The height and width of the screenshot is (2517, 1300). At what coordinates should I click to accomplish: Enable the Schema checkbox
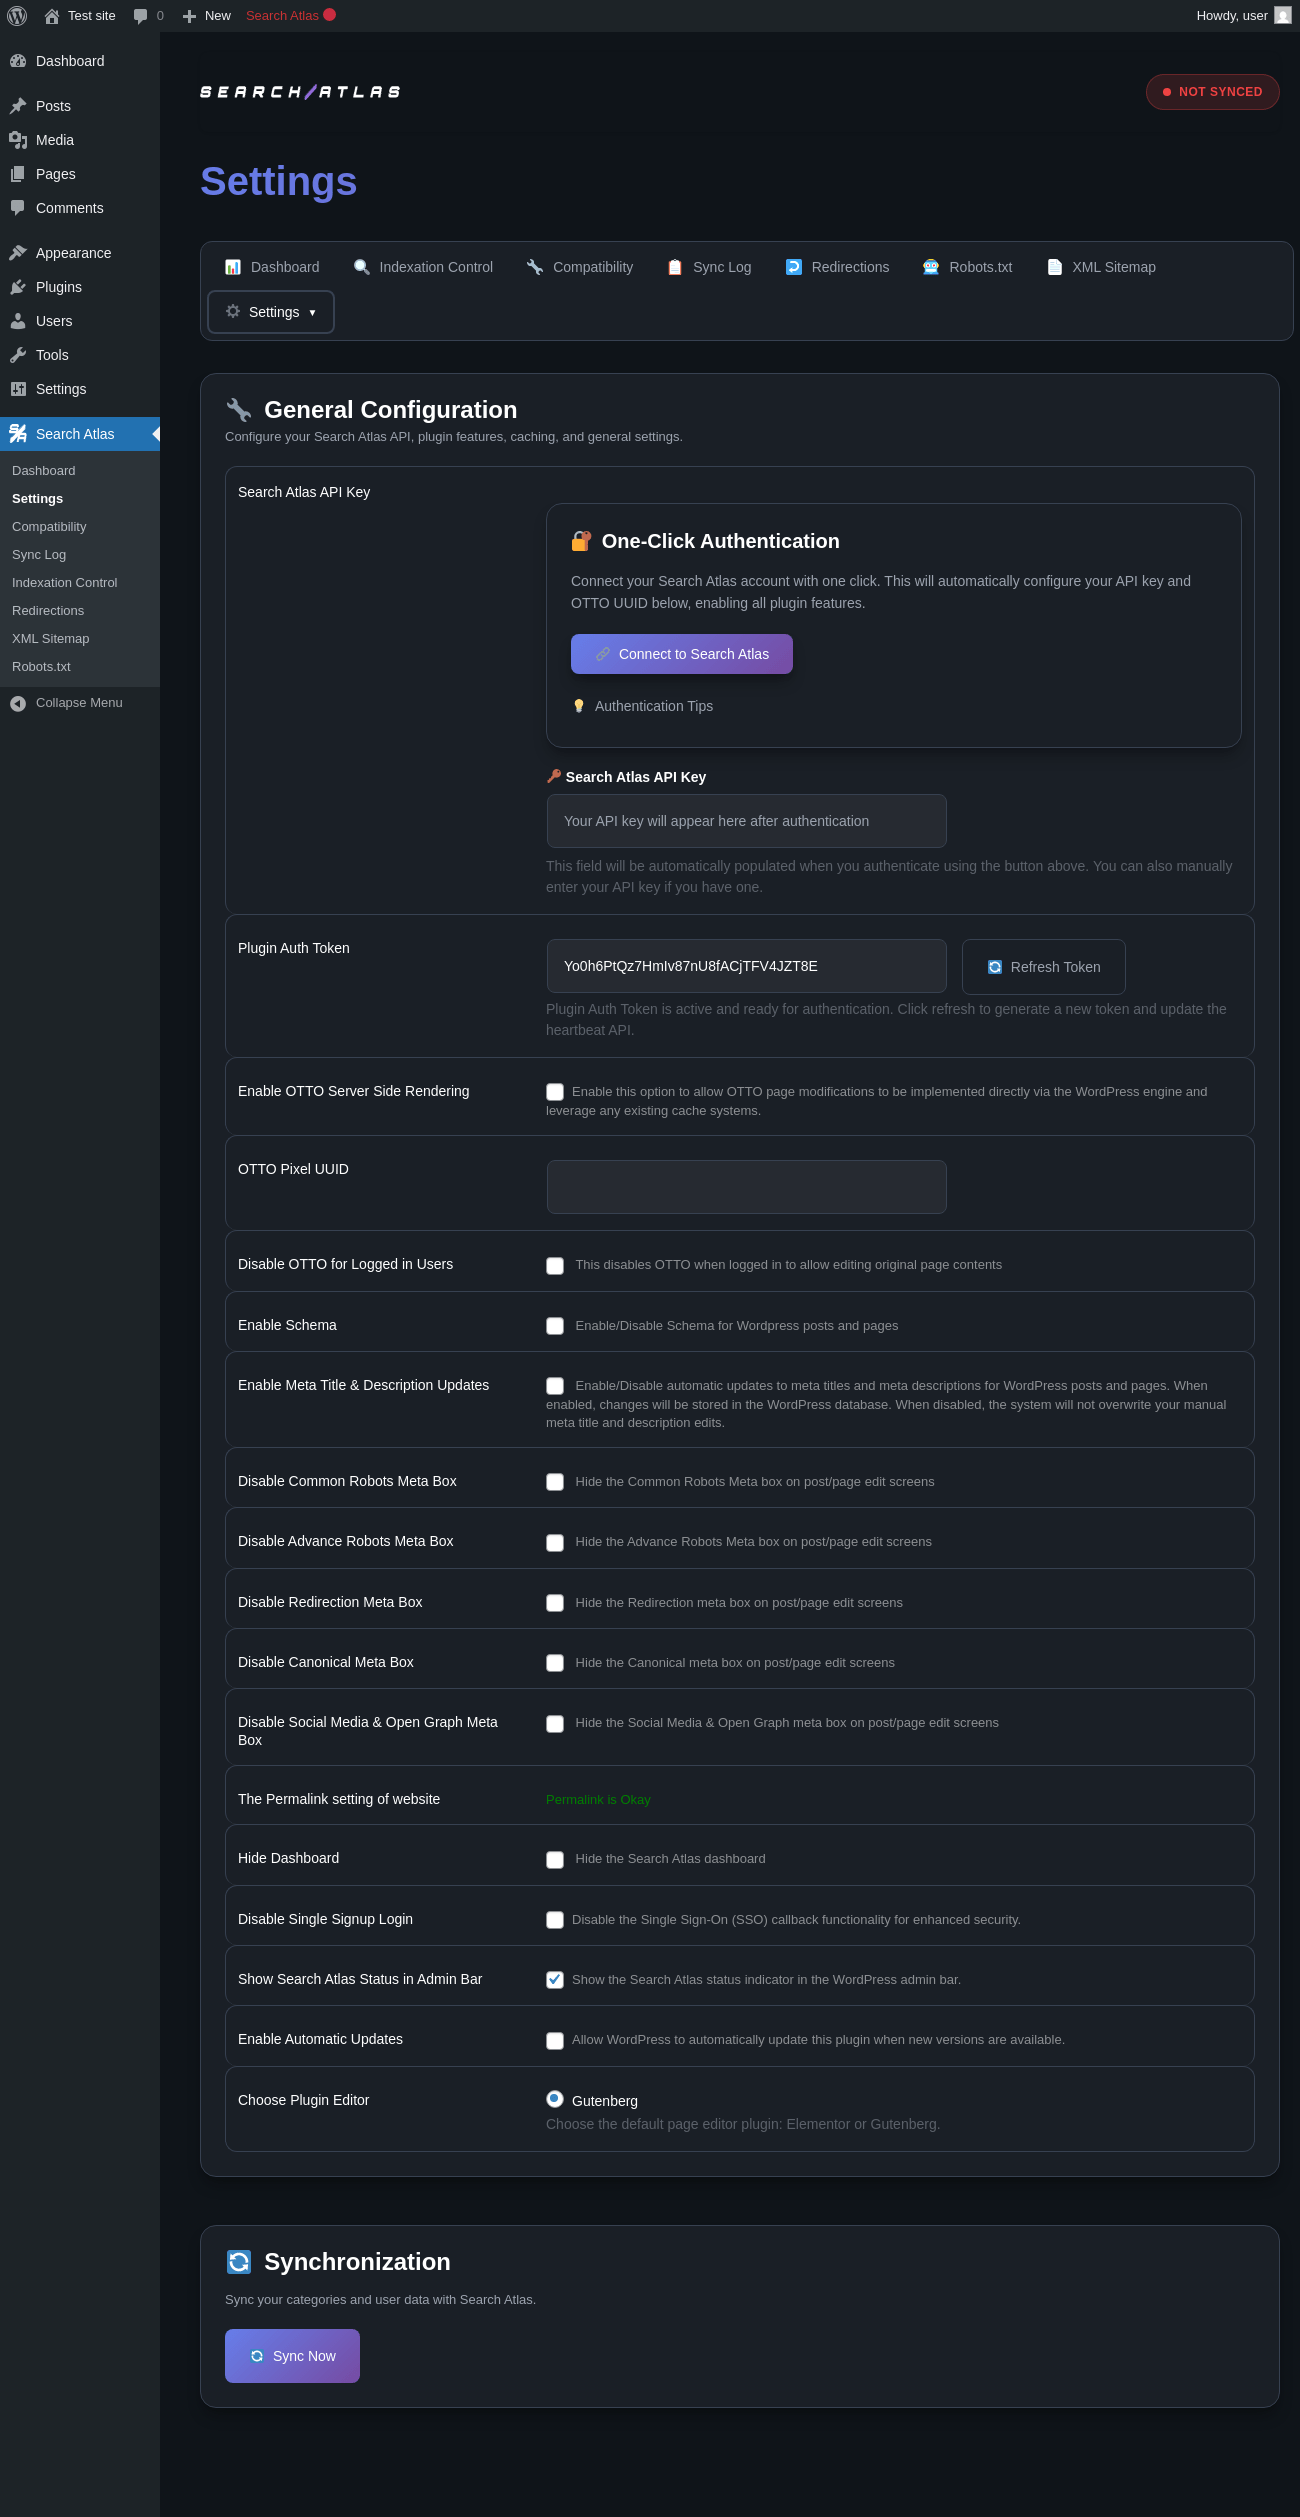(x=555, y=1326)
